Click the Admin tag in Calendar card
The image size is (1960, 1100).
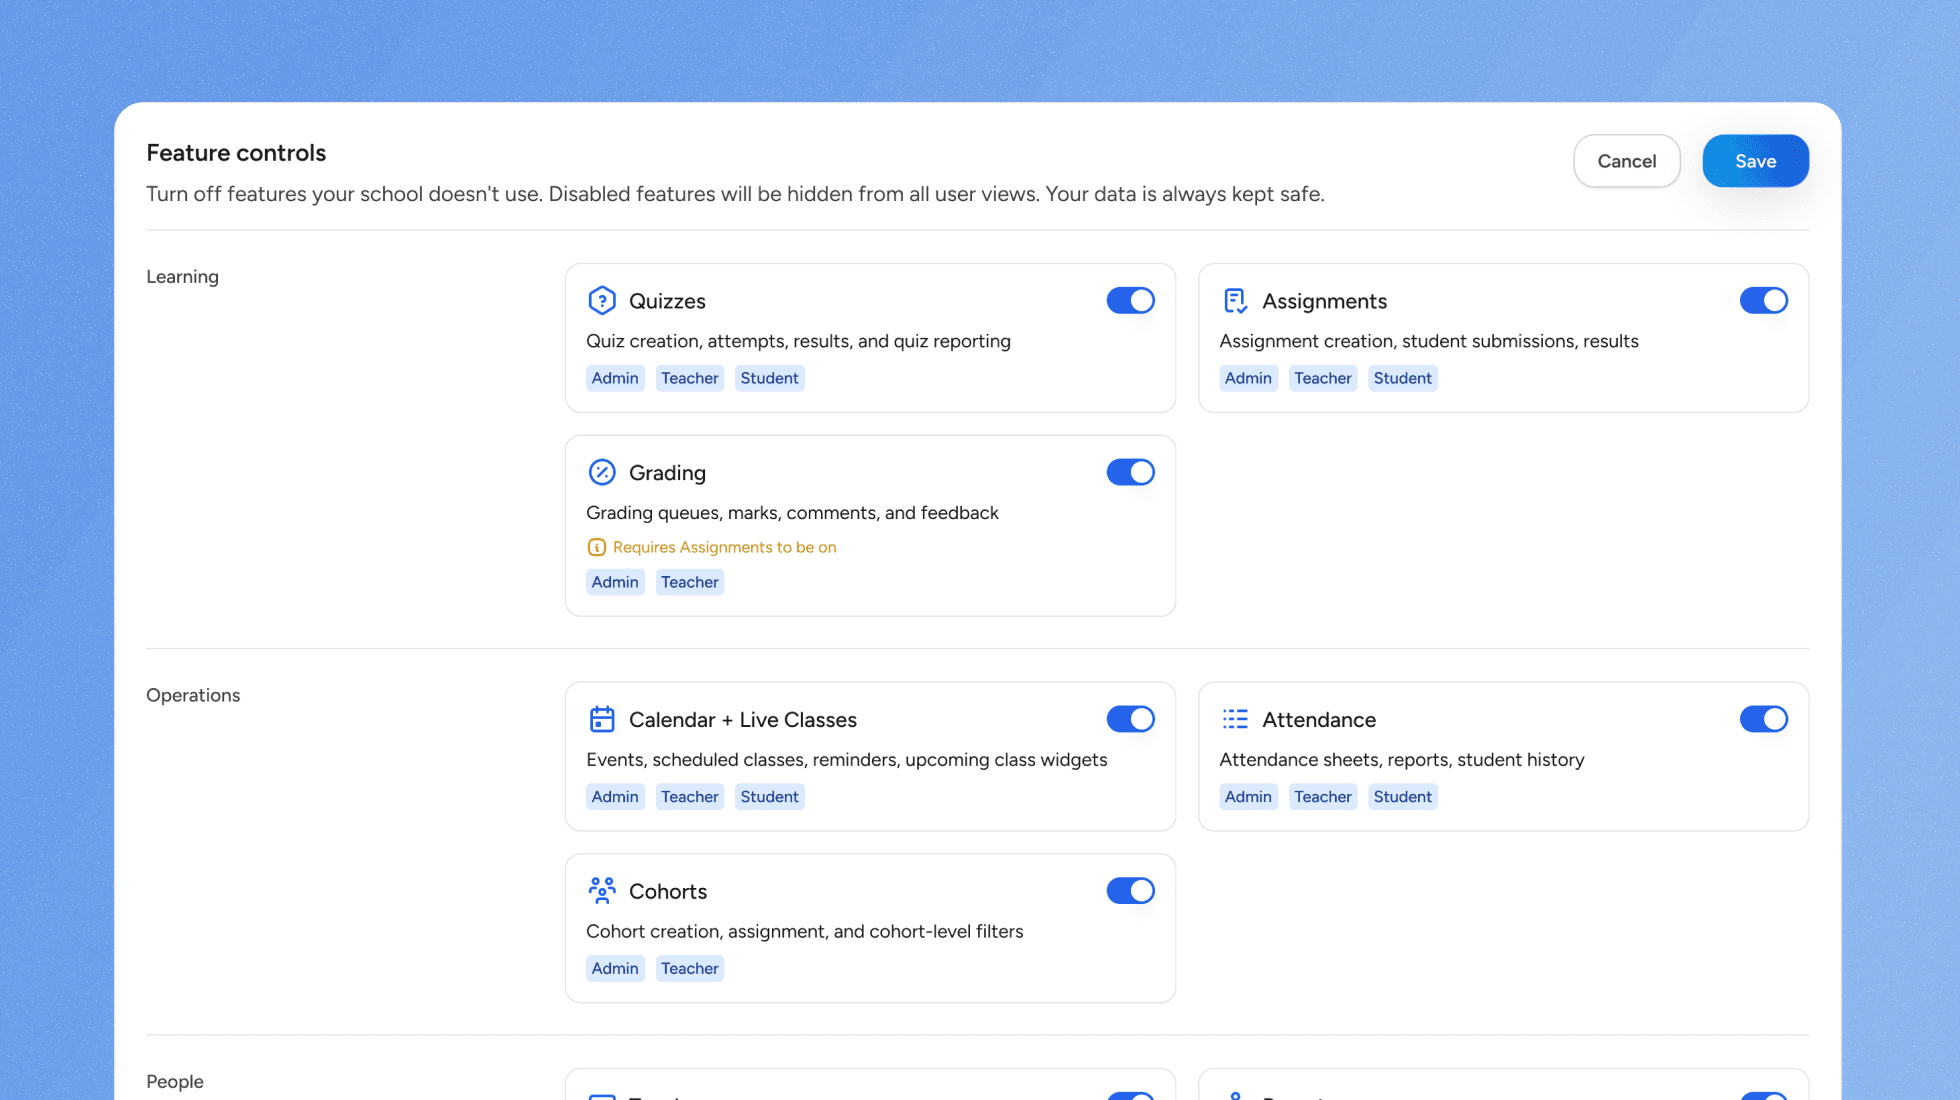[615, 797]
